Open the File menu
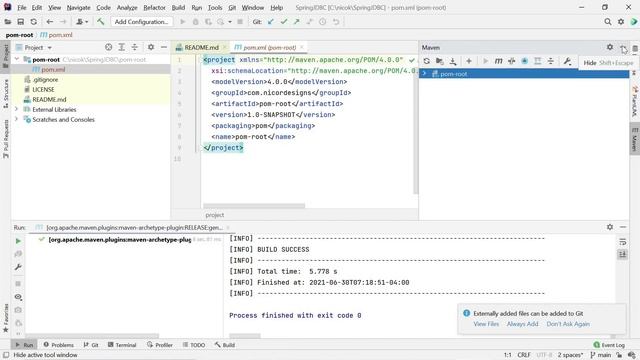The width and height of the screenshot is (640, 360). (22, 7)
